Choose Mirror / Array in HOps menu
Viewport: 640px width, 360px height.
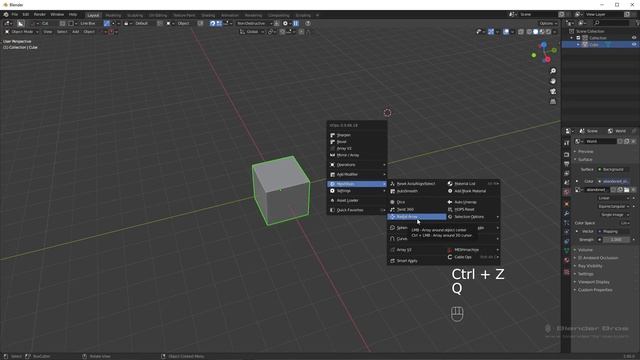[x=357, y=155]
